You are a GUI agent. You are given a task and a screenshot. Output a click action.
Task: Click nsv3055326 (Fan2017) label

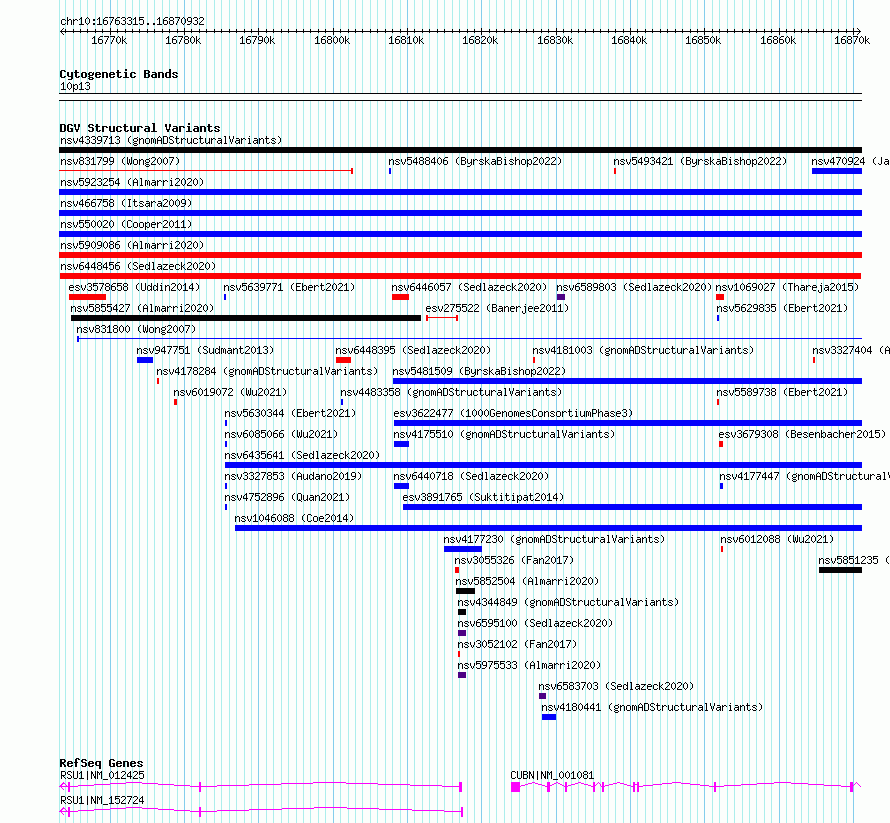pos(514,560)
